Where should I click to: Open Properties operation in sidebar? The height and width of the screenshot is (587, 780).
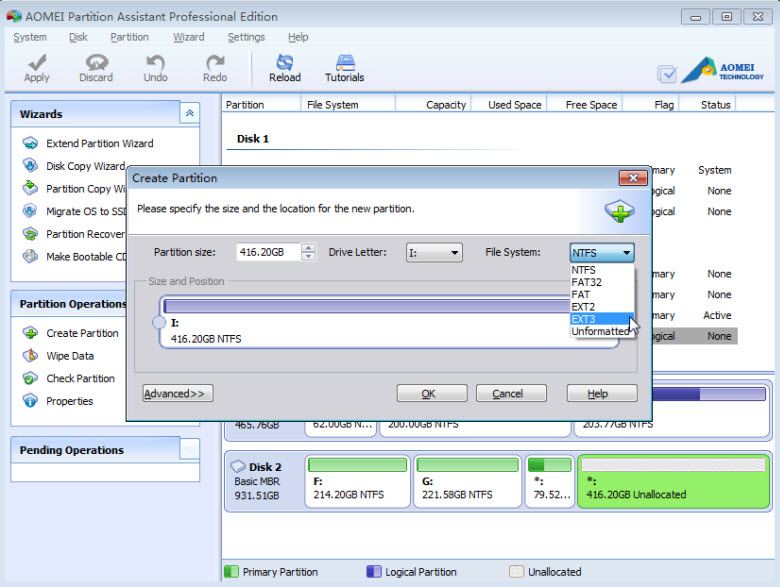[69, 401]
